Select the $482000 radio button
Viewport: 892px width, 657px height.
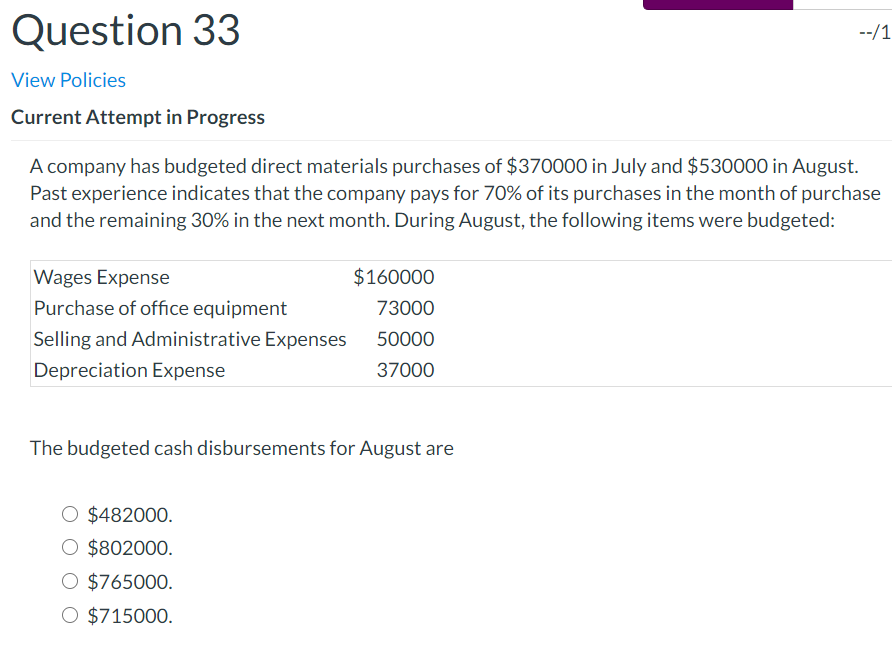(70, 513)
